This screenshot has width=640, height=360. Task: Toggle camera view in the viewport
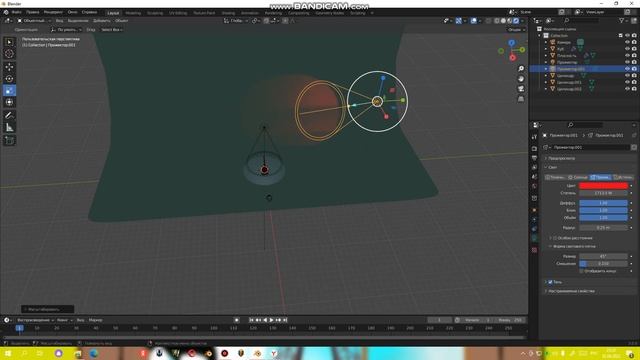point(521,89)
